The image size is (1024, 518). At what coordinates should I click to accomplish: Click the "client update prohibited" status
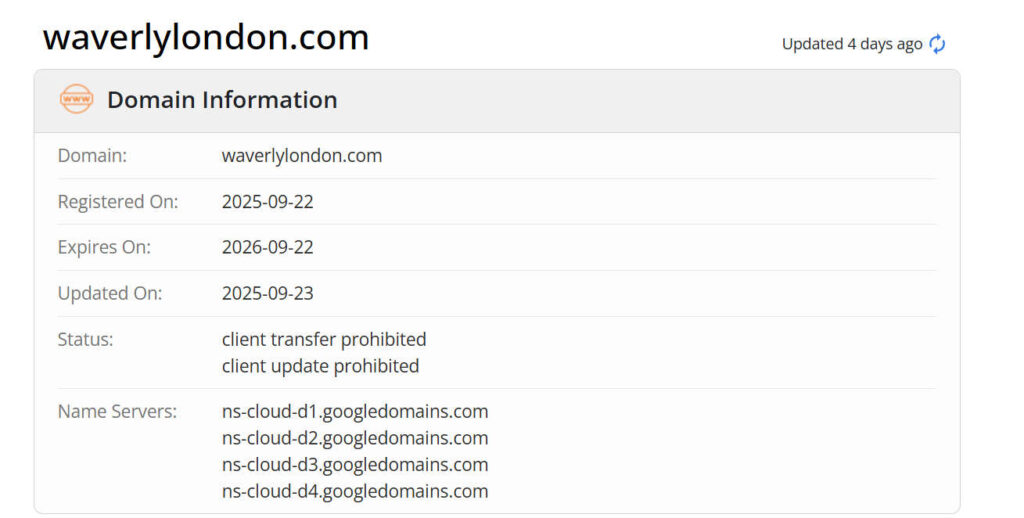point(320,366)
